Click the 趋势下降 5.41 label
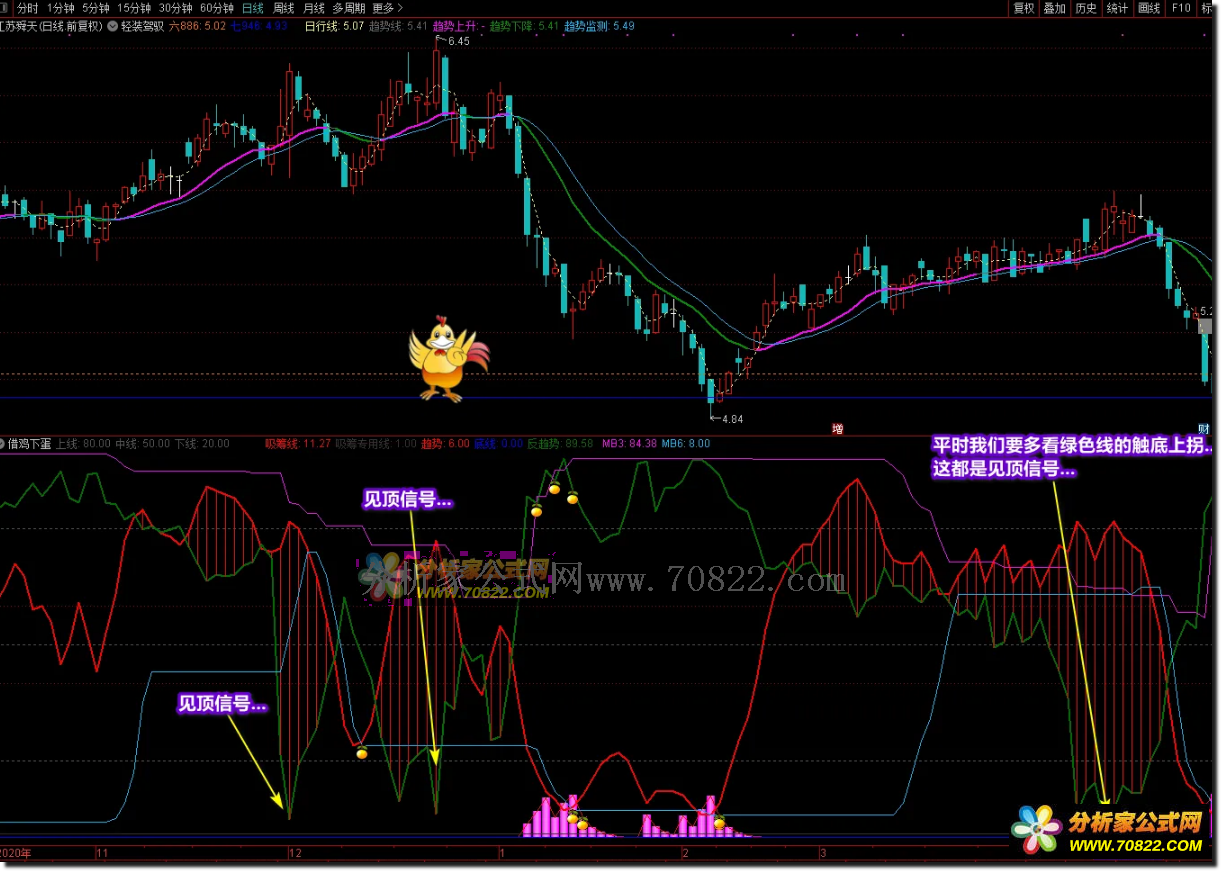 coord(524,26)
